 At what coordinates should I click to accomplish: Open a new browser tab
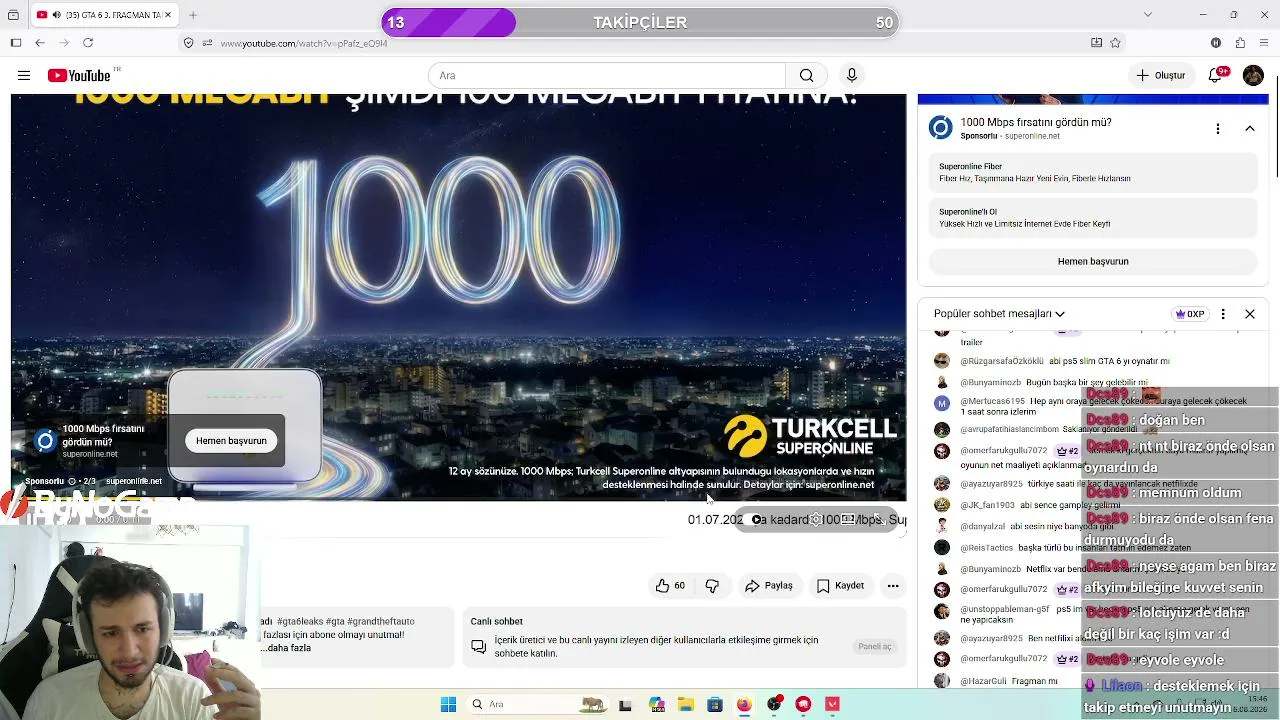point(193,15)
